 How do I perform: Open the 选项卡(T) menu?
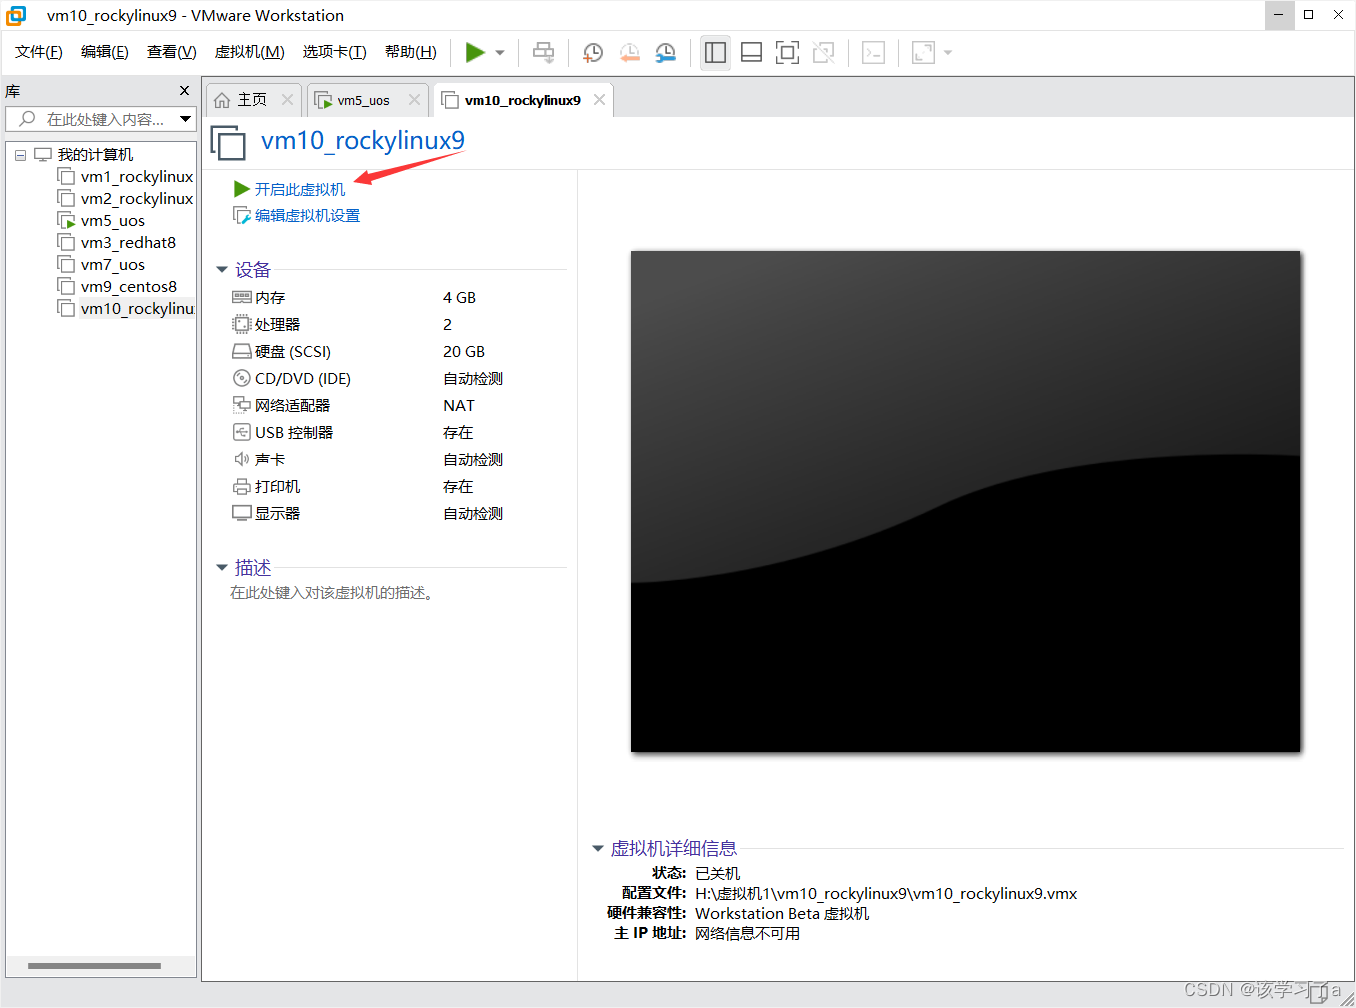tap(335, 52)
